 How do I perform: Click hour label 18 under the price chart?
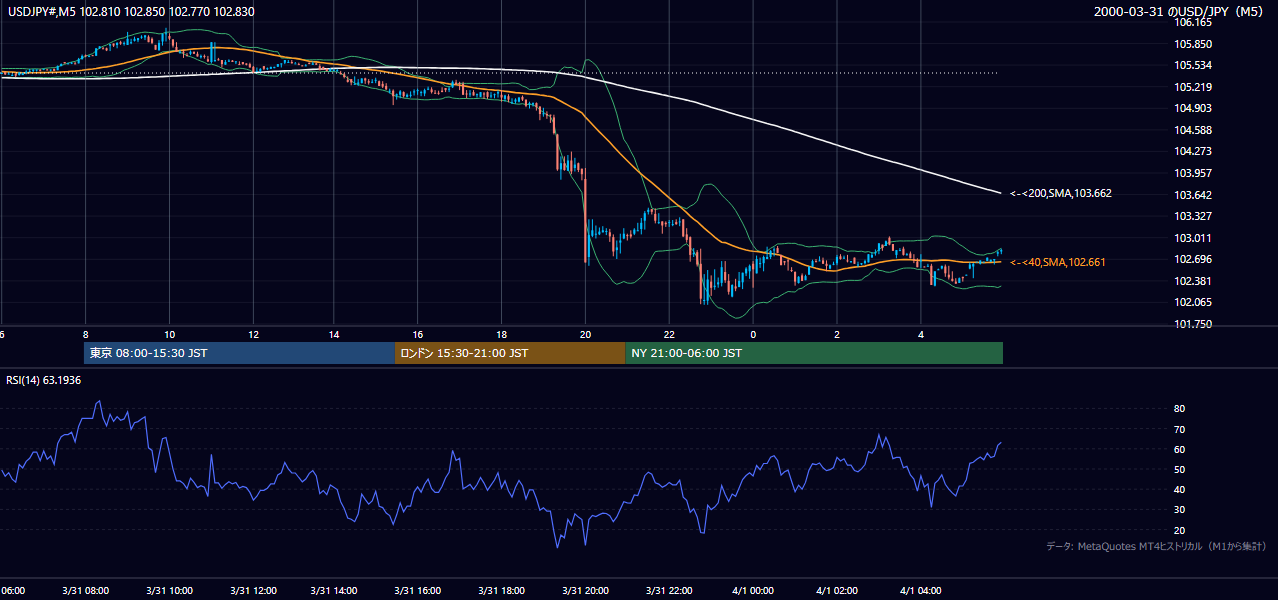pyautogui.click(x=502, y=335)
